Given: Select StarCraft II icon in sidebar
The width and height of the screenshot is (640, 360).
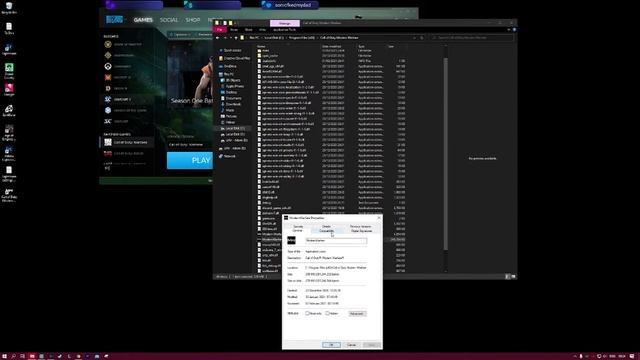Looking at the screenshot, I should click(108, 99).
